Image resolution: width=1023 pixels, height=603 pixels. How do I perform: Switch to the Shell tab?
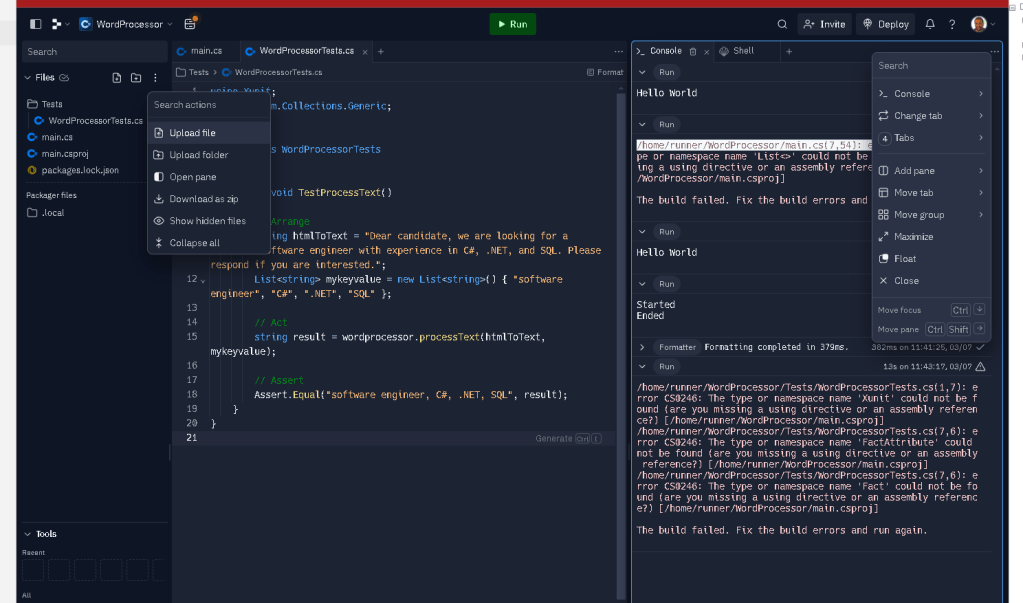point(737,51)
